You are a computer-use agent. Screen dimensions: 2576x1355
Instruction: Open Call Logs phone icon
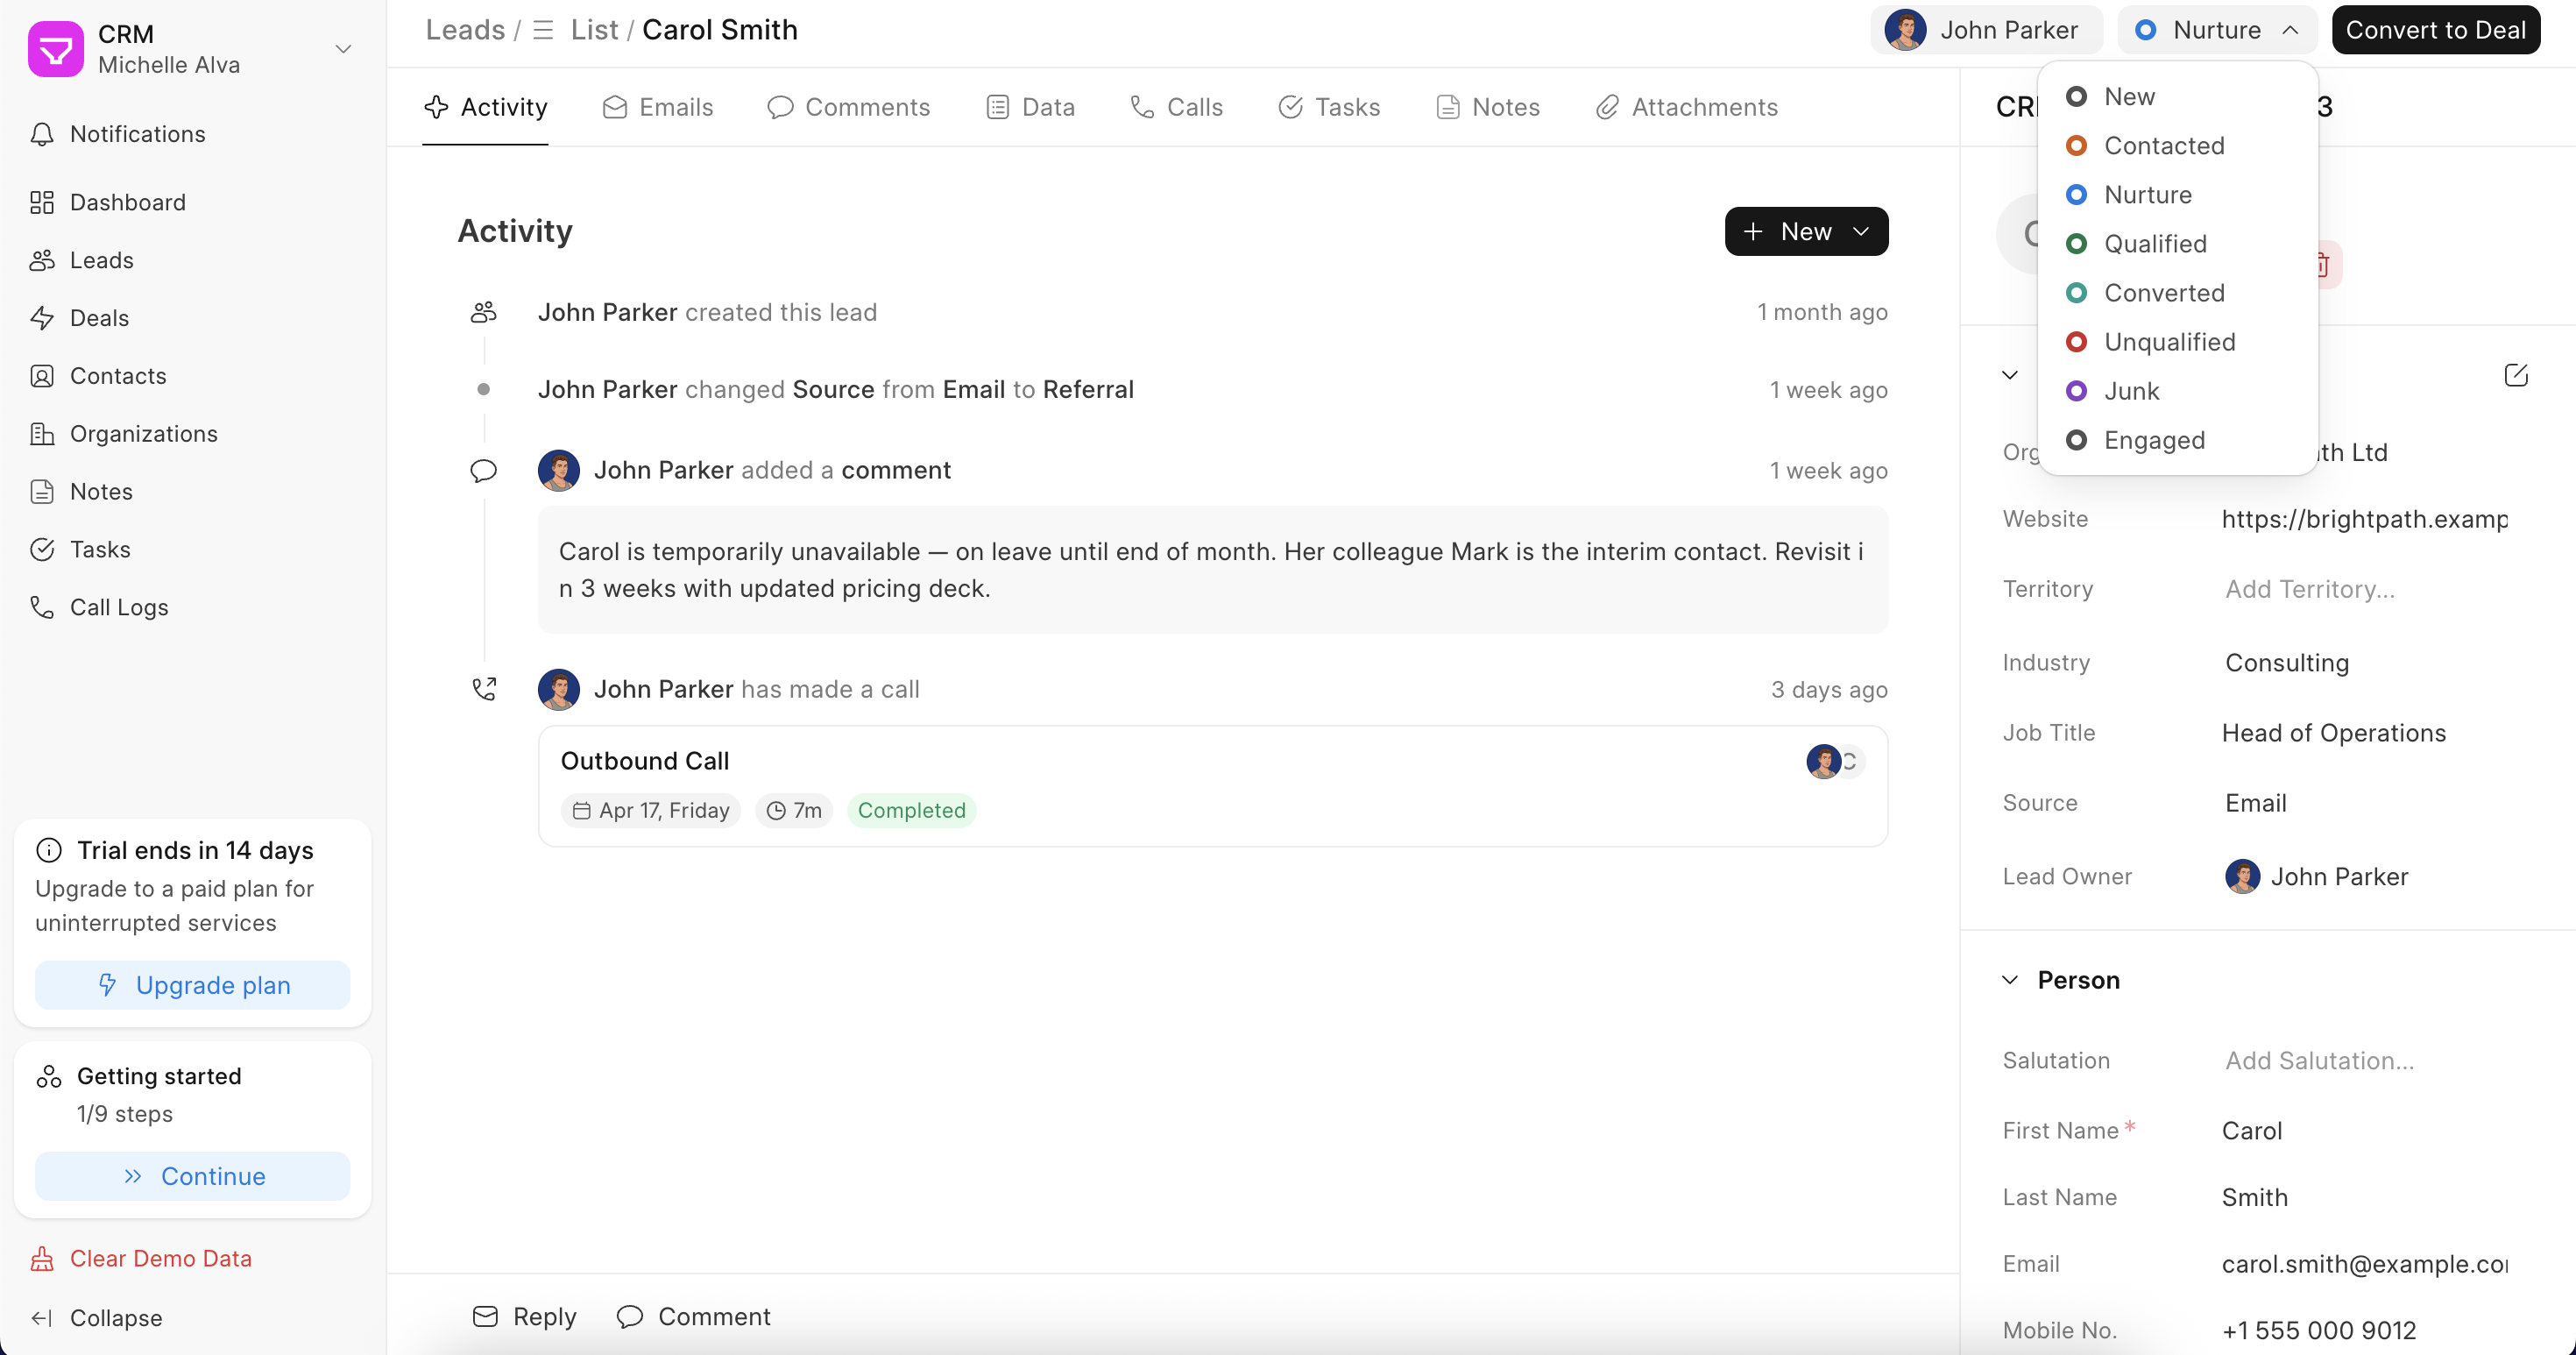coord(42,607)
